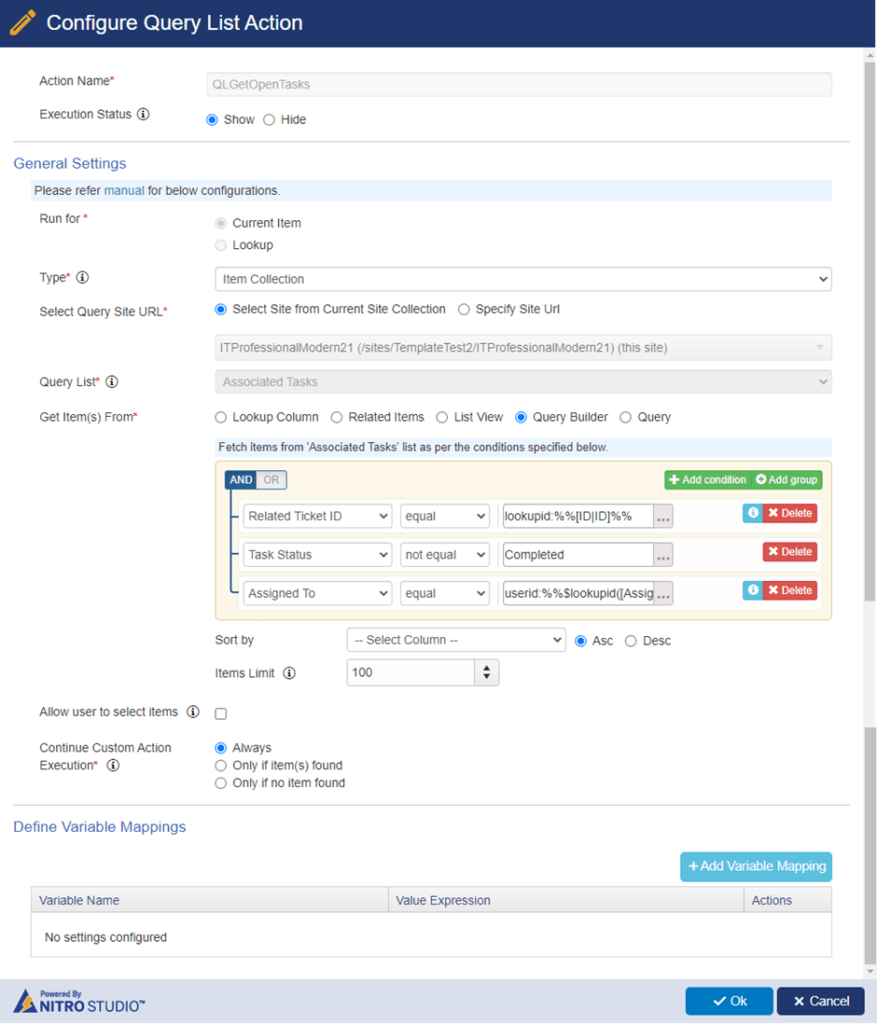Viewport: 877px width, 1024px height.
Task: Click the Items Limit stepper arrows
Action: (x=486, y=673)
